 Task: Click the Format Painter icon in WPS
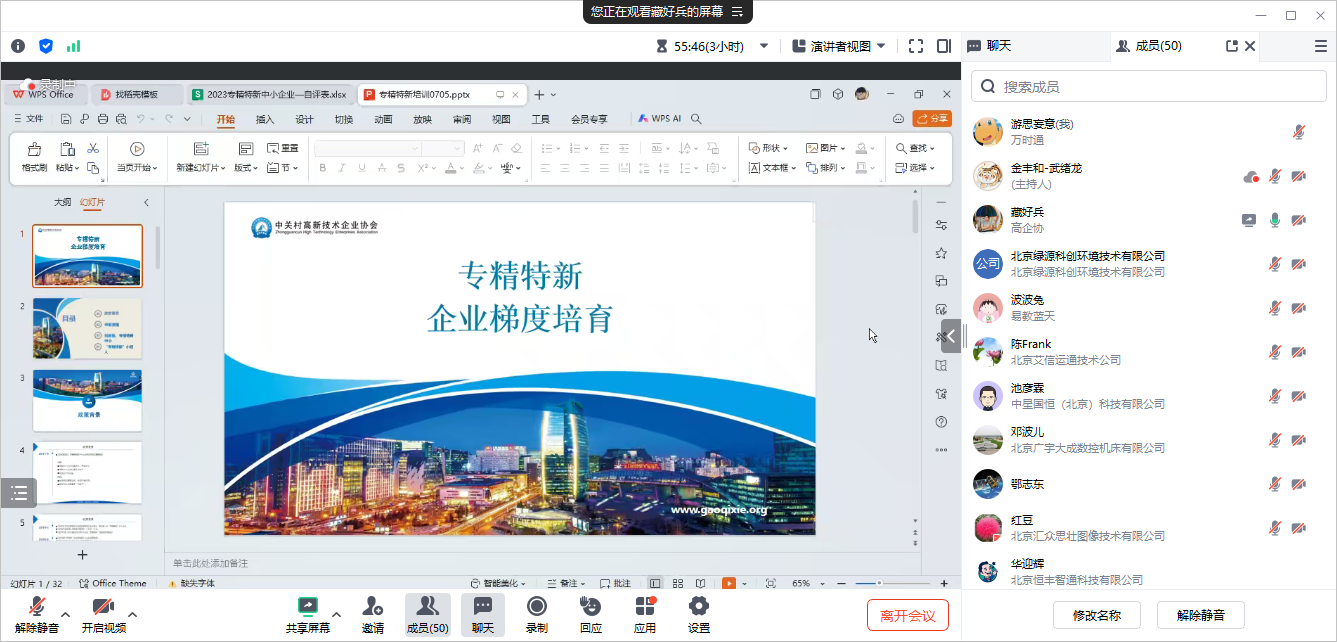tap(35, 149)
